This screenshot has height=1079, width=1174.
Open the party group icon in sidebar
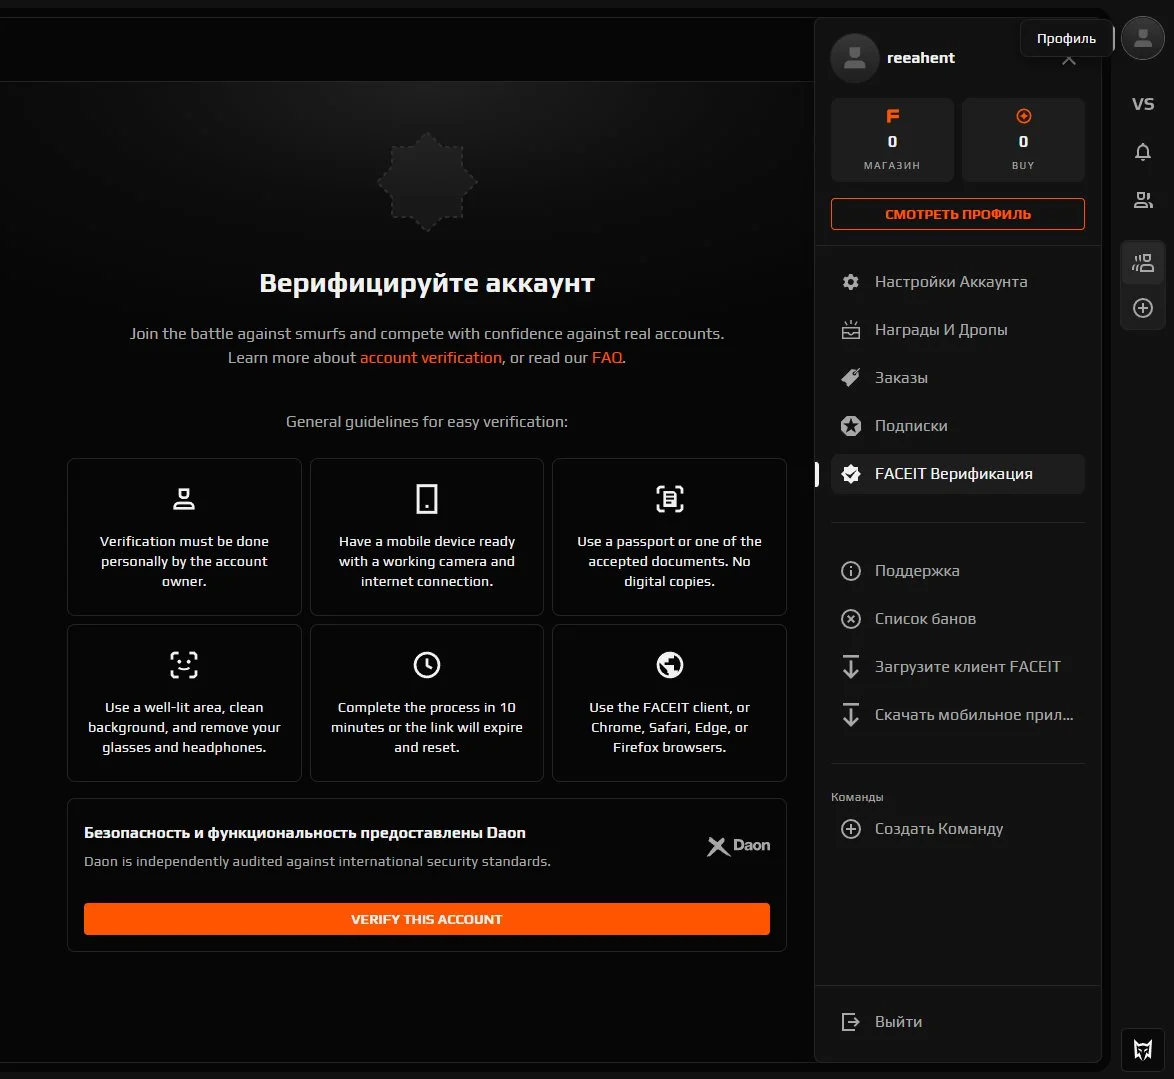coord(1143,263)
